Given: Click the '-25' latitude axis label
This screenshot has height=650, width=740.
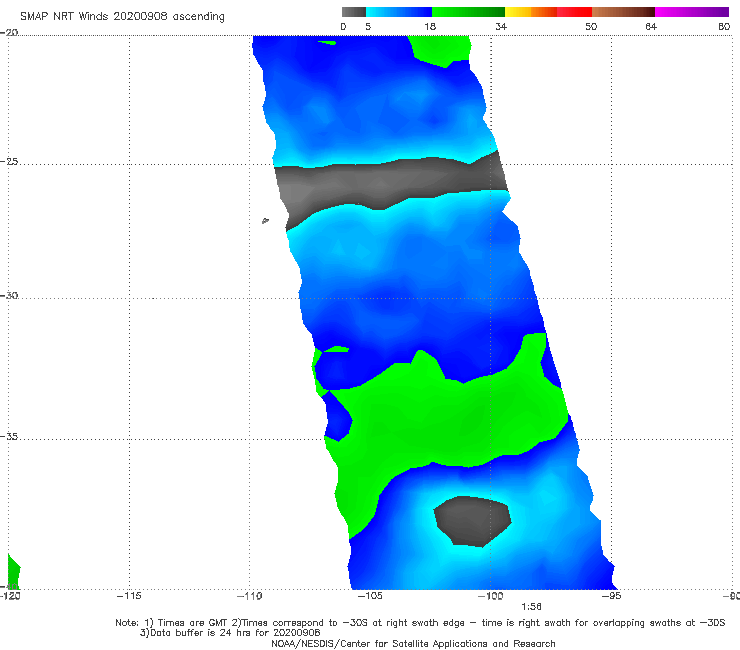Looking at the screenshot, I should pyautogui.click(x=9, y=161).
